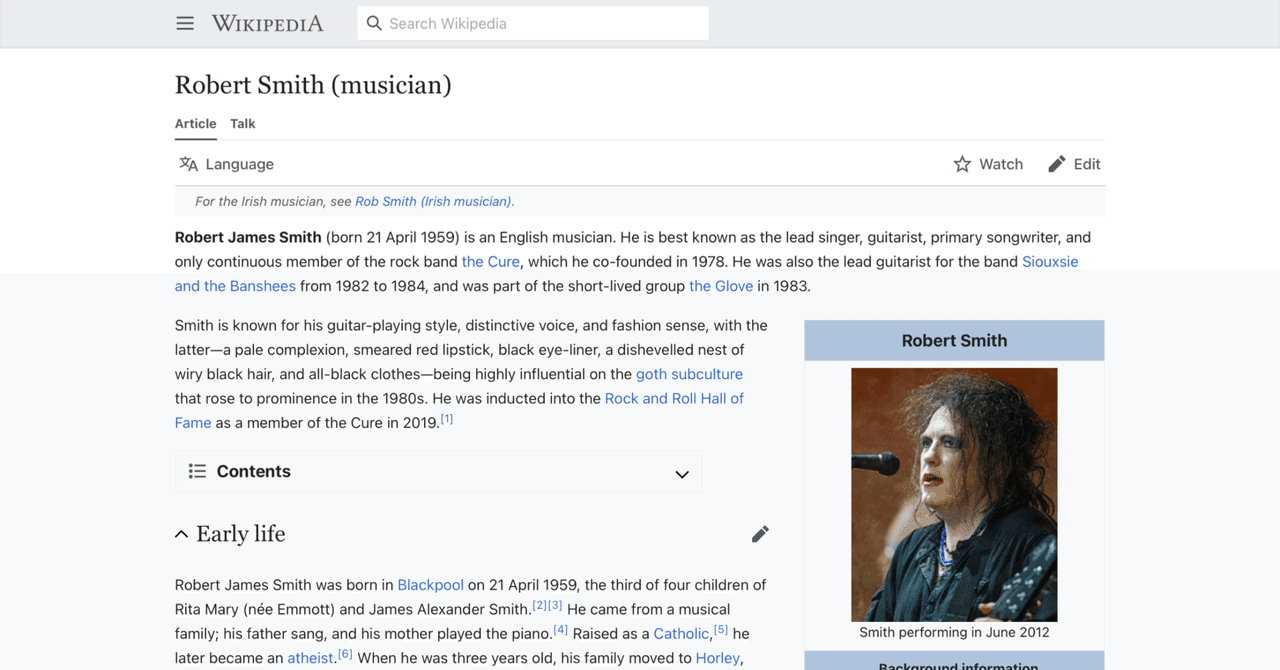The image size is (1280, 670).
Task: Click the infobox header Robert Smith
Action: point(954,340)
